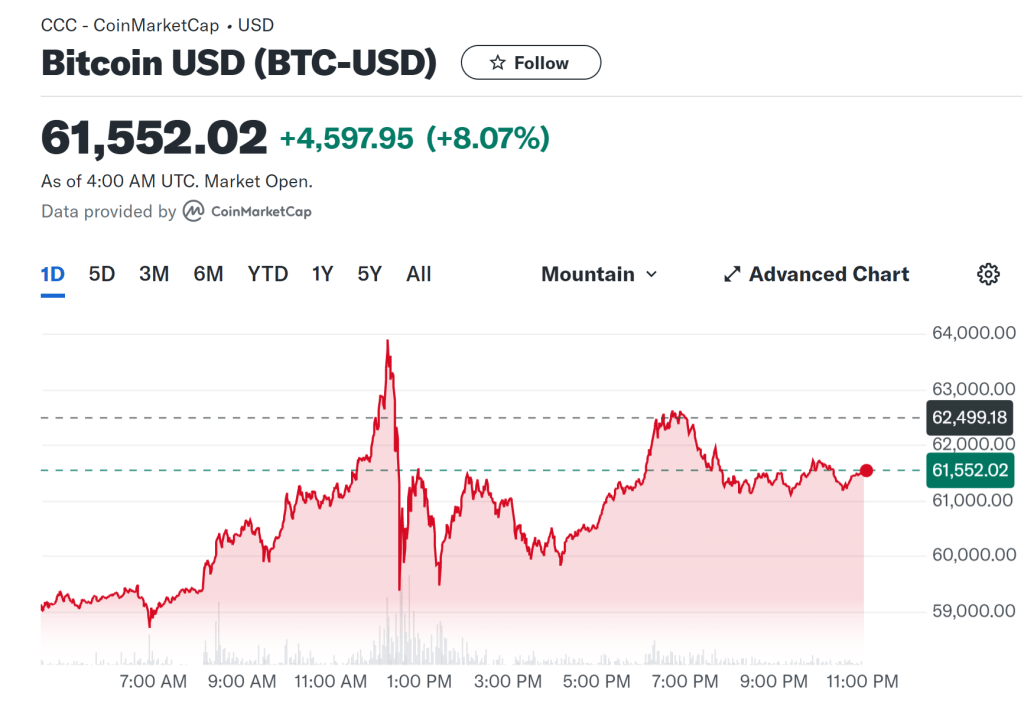Viewport: 1024px width, 706px height.
Task: Click the star icon in Follow
Action: [x=498, y=63]
